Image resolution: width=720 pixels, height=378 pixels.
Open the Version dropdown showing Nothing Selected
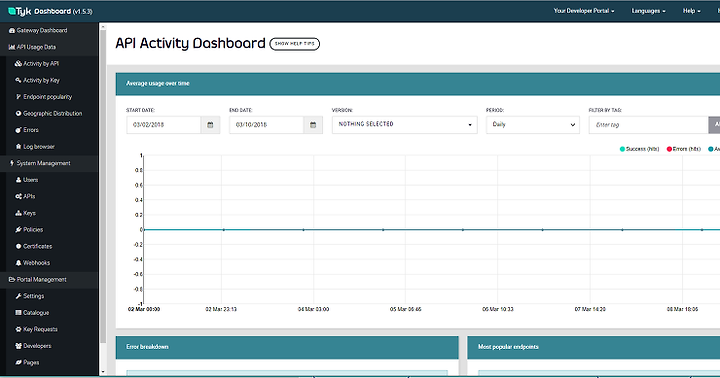(x=405, y=125)
